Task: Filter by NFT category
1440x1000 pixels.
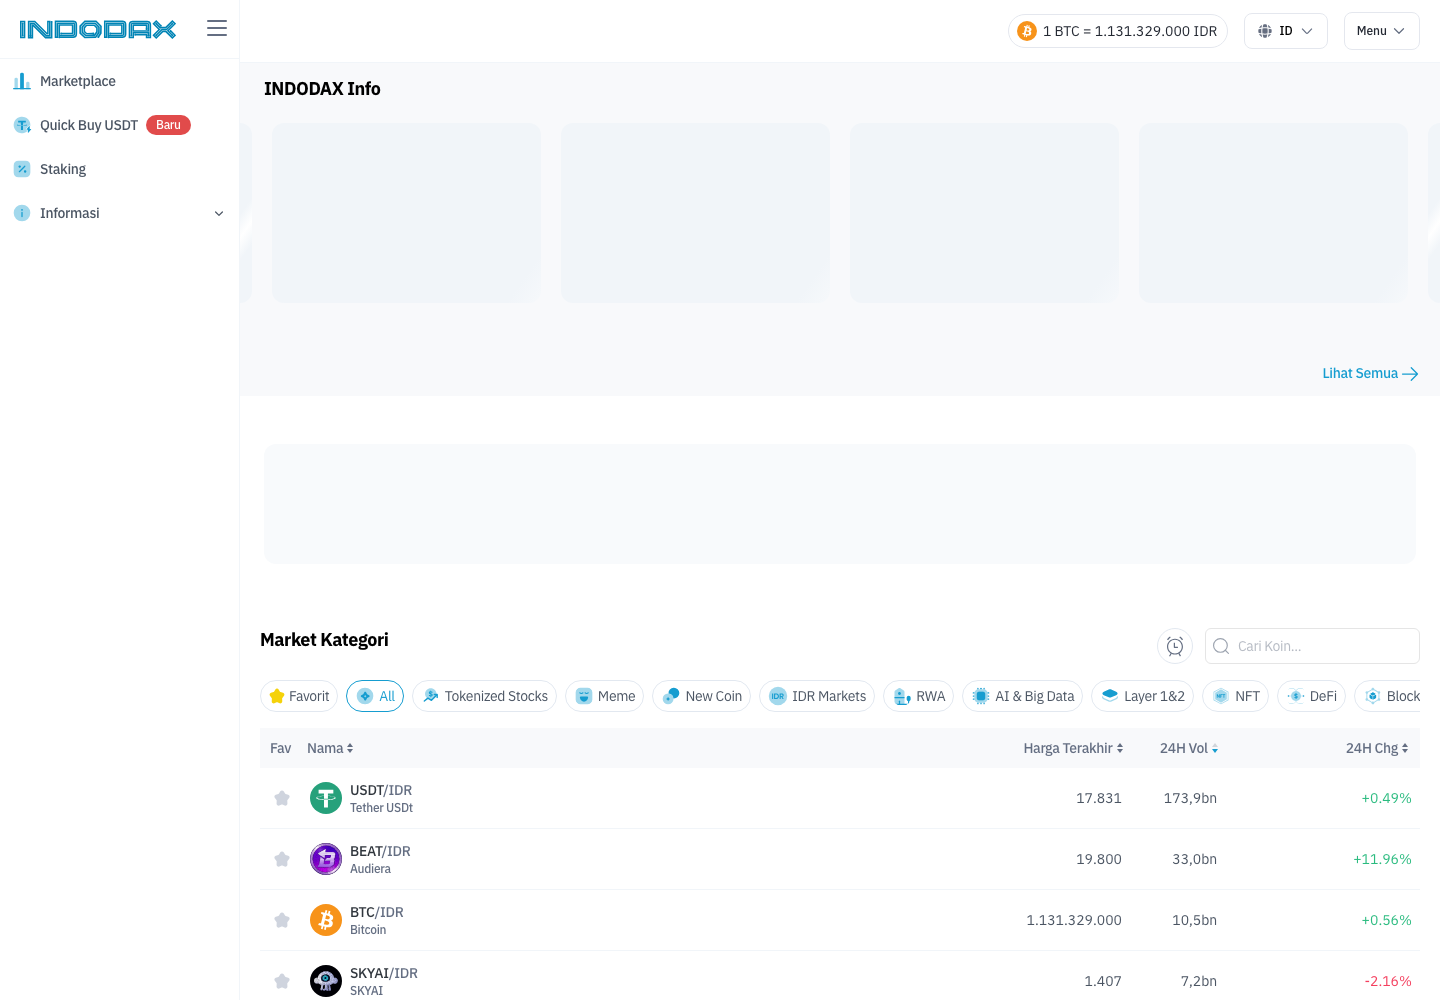Action: tap(1236, 696)
